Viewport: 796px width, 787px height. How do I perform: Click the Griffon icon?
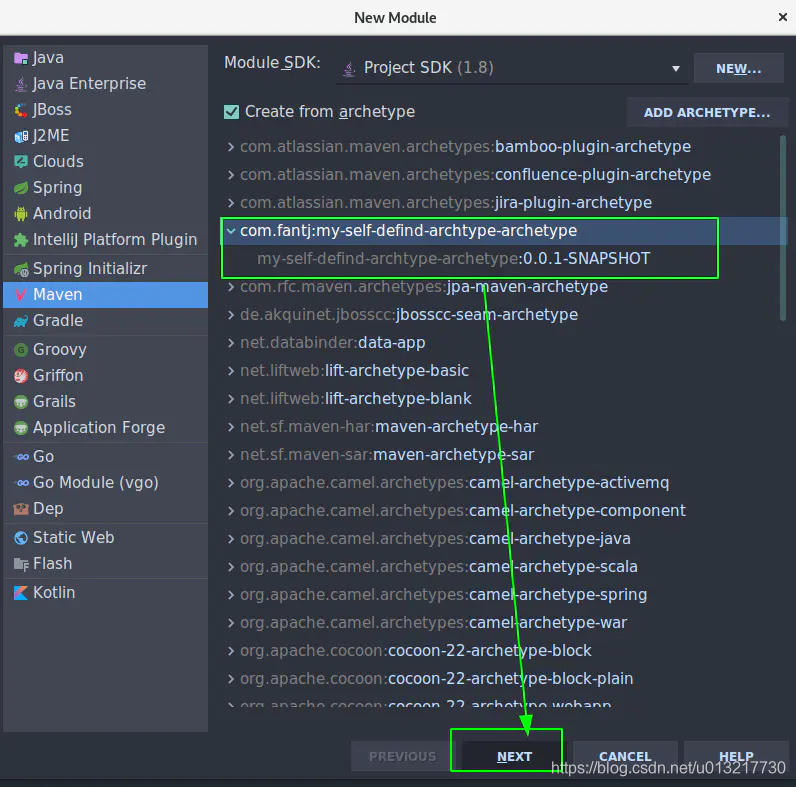pyautogui.click(x=21, y=376)
